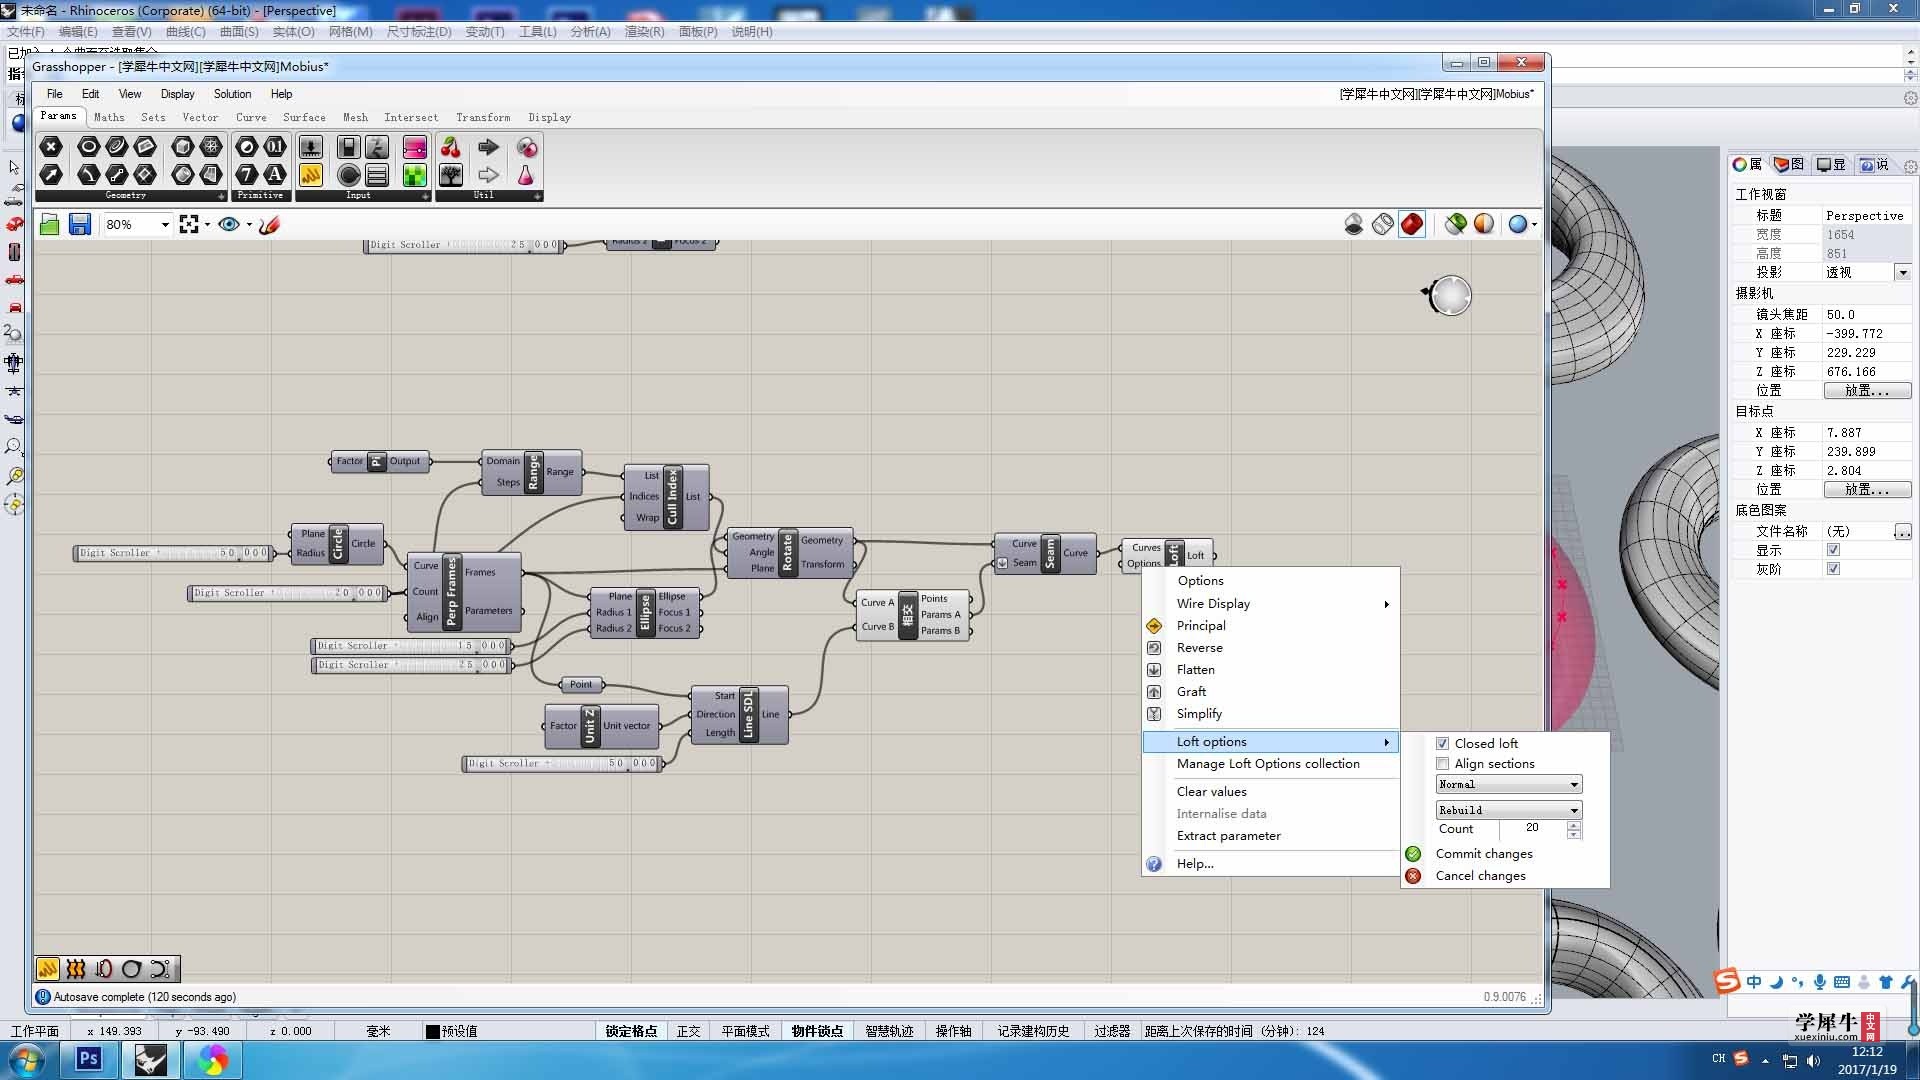Set red shaded preview mode
Viewport: 1920px width, 1080px height.
coord(1412,224)
